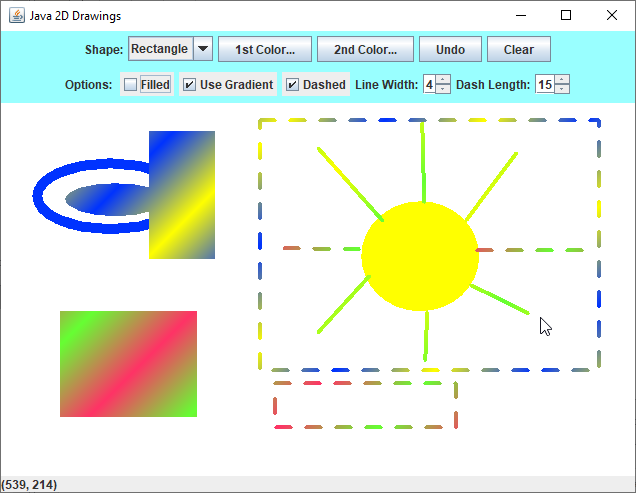Enable the Filled checkbox

pyautogui.click(x=130, y=84)
